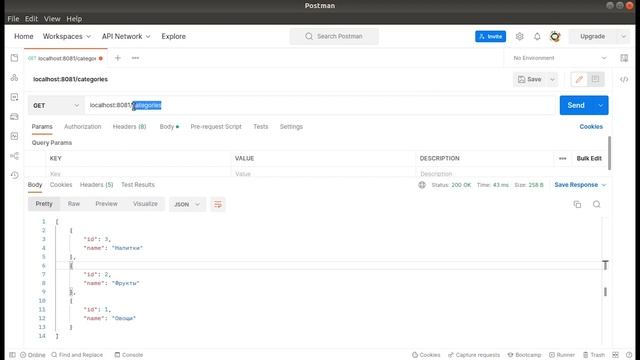Open query params column options three-dots
This screenshot has width=640, height=360.
[562, 158]
